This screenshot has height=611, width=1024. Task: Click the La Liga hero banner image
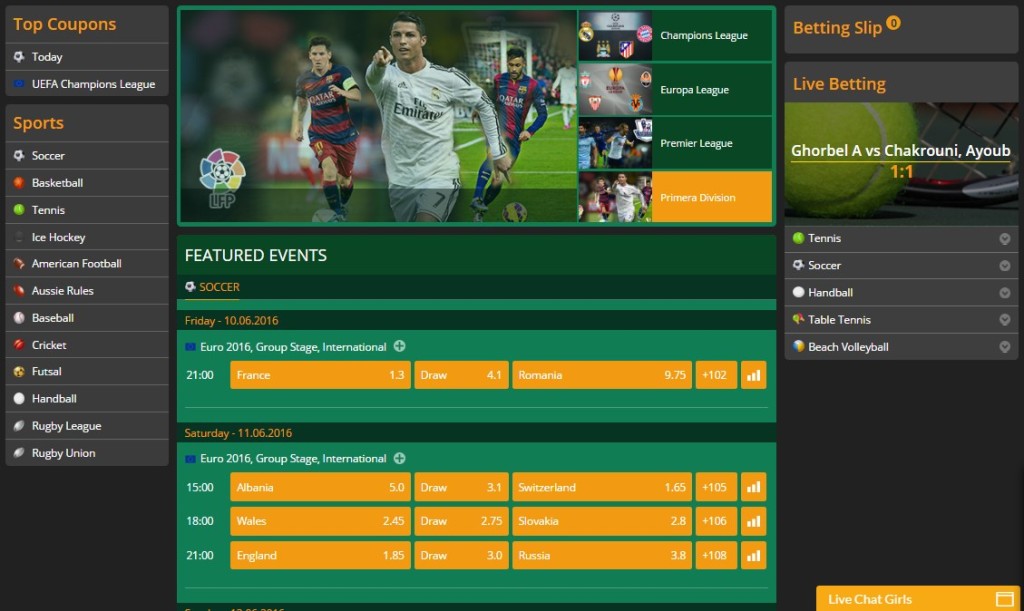[x=379, y=116]
